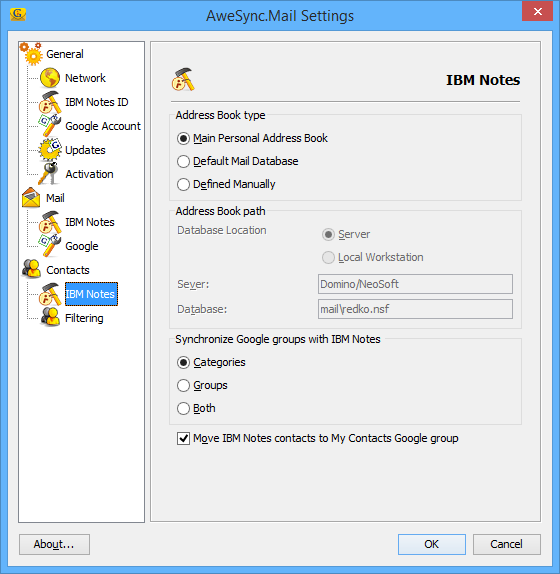Click the Cancel button
This screenshot has width=560, height=574.
[x=507, y=544]
